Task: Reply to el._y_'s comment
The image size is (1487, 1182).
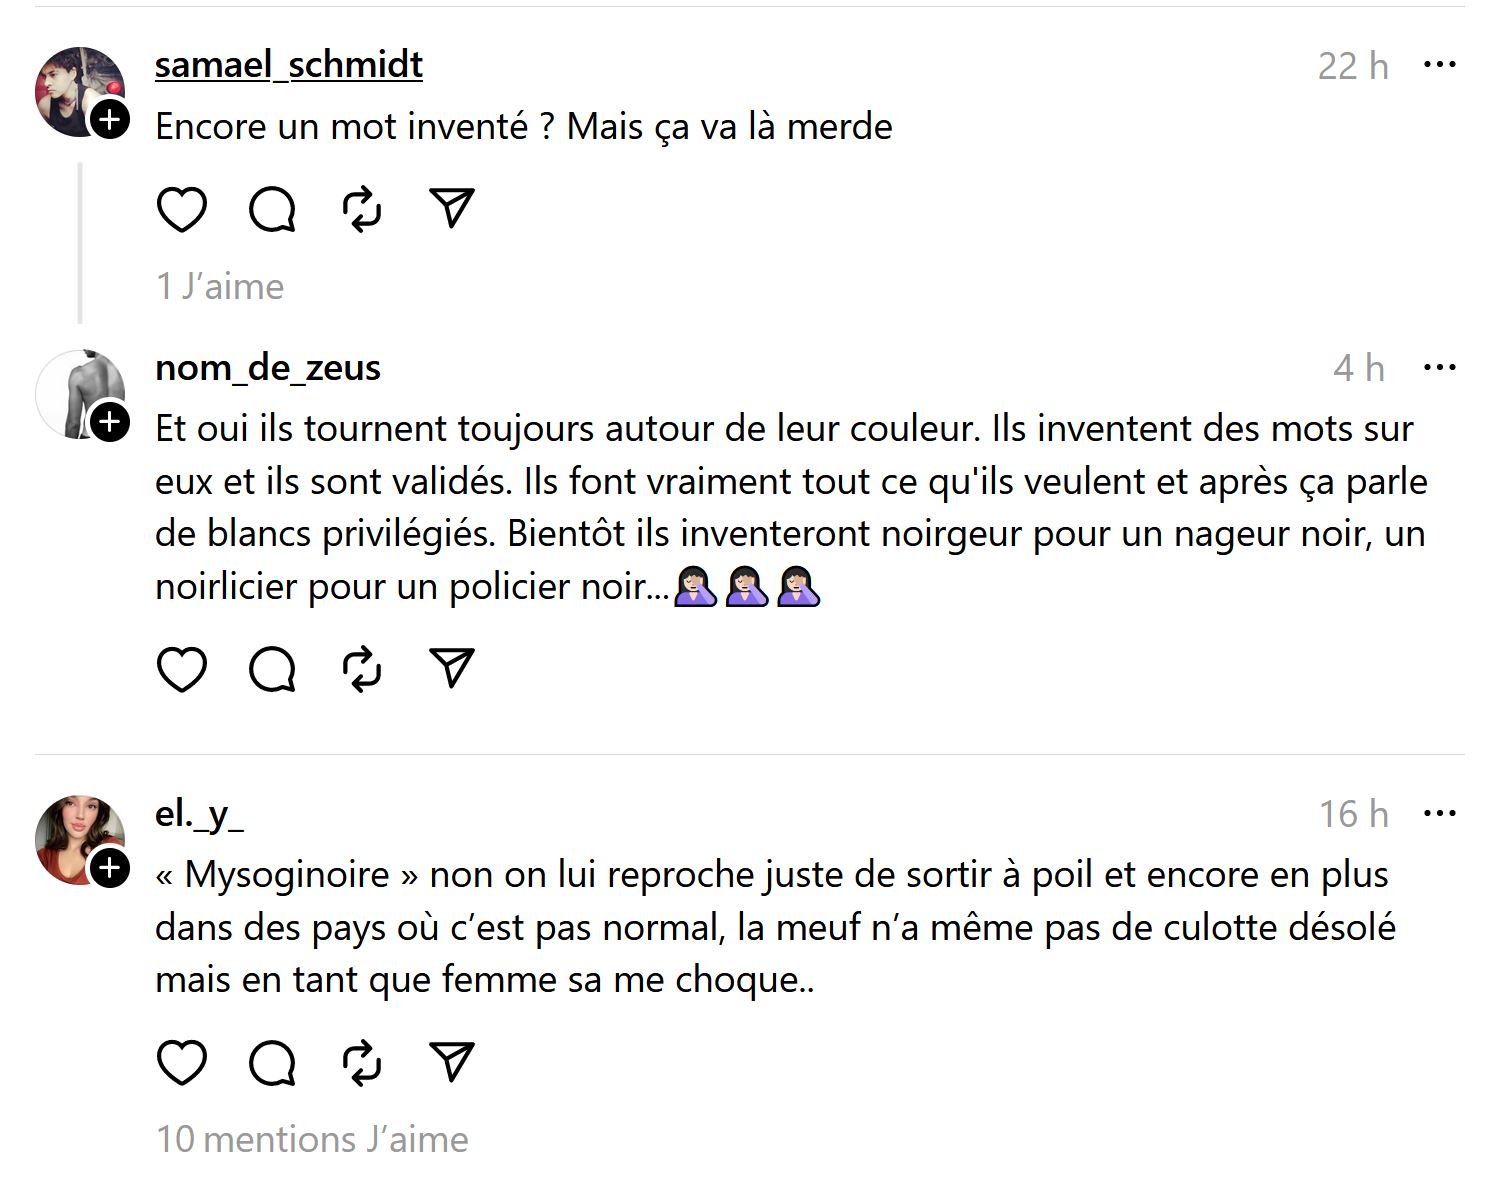Action: click(x=272, y=1062)
